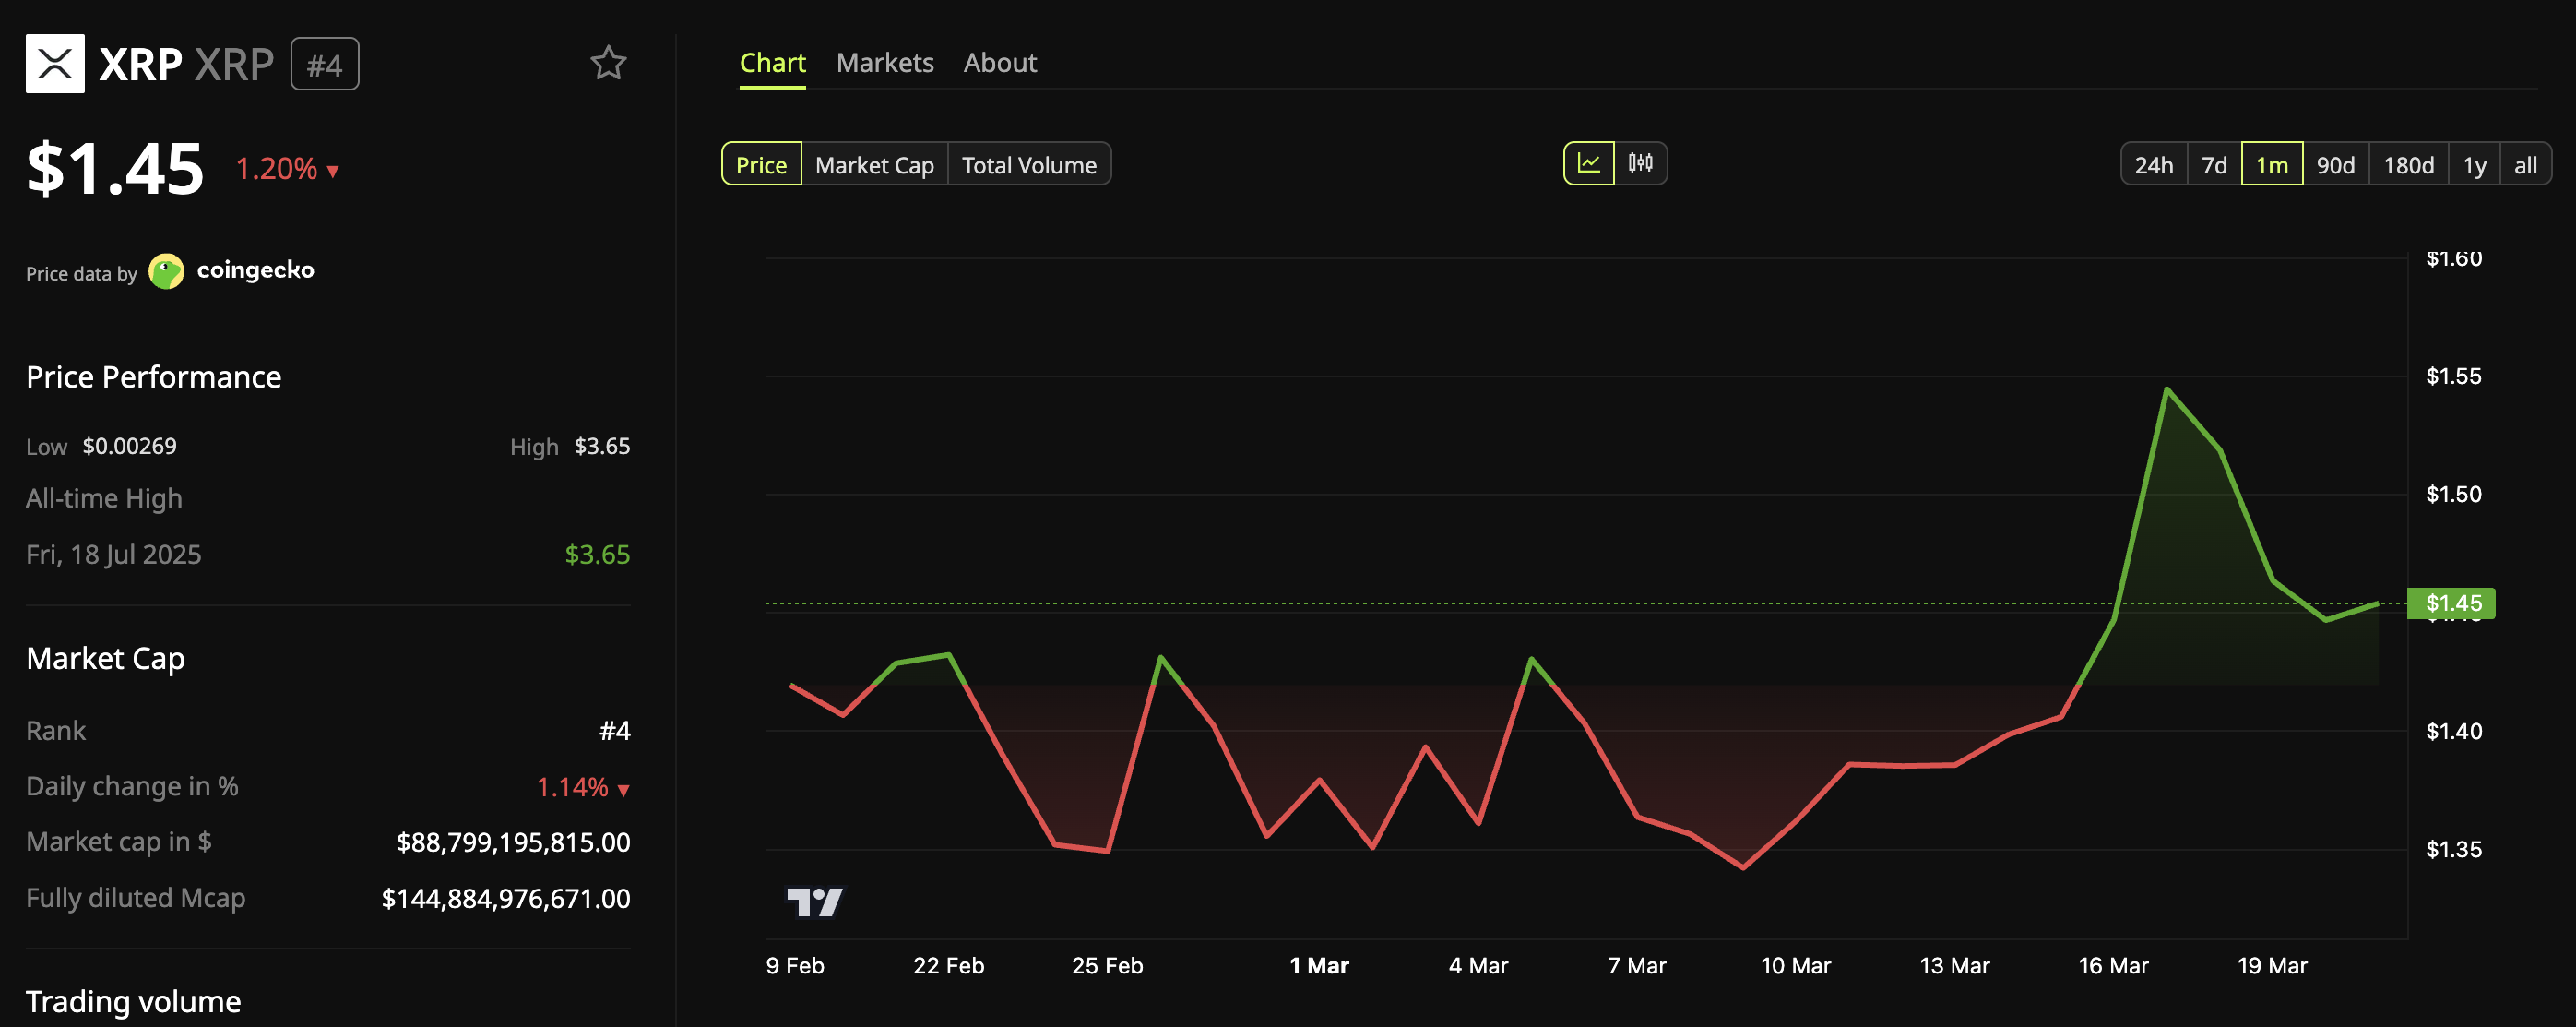The image size is (2576, 1027).
Task: Set chart range to 7d
Action: click(x=2214, y=165)
